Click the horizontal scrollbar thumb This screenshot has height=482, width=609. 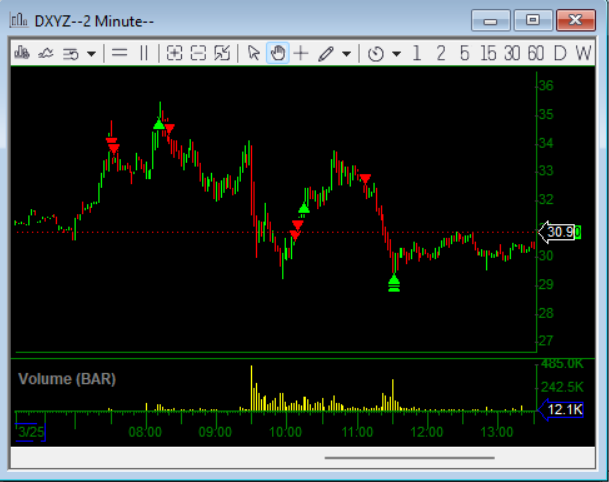tap(409, 458)
